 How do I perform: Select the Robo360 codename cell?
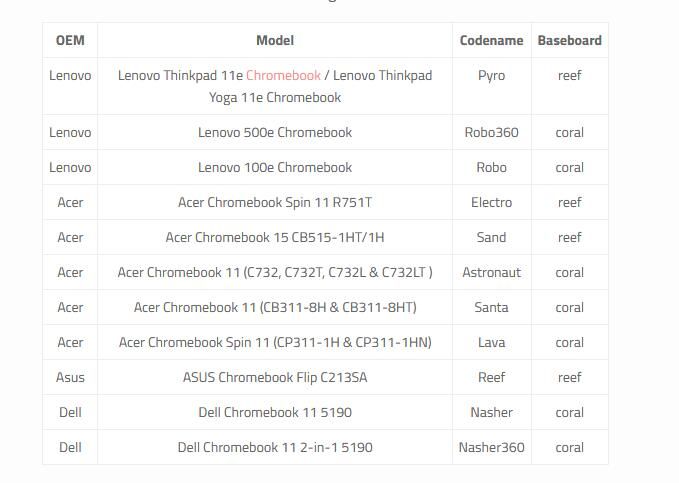pyautogui.click(x=491, y=132)
